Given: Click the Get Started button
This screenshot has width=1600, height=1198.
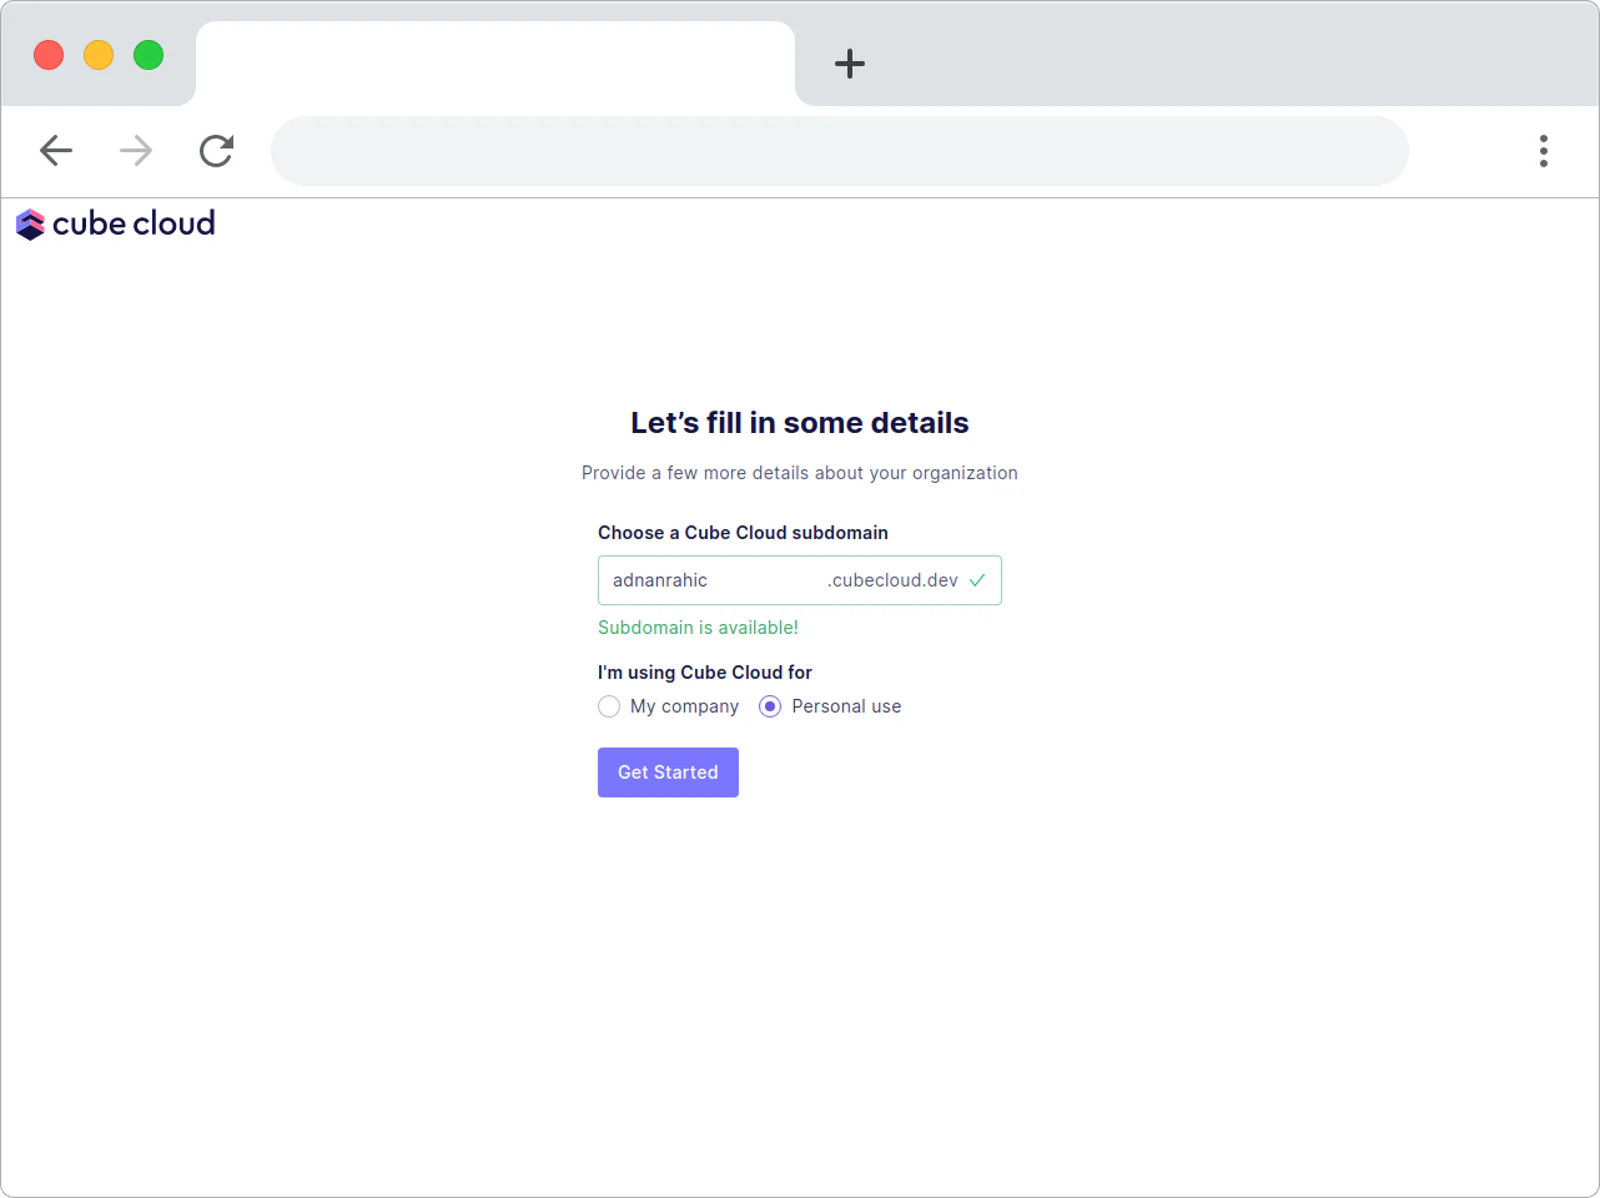Looking at the screenshot, I should point(668,772).
